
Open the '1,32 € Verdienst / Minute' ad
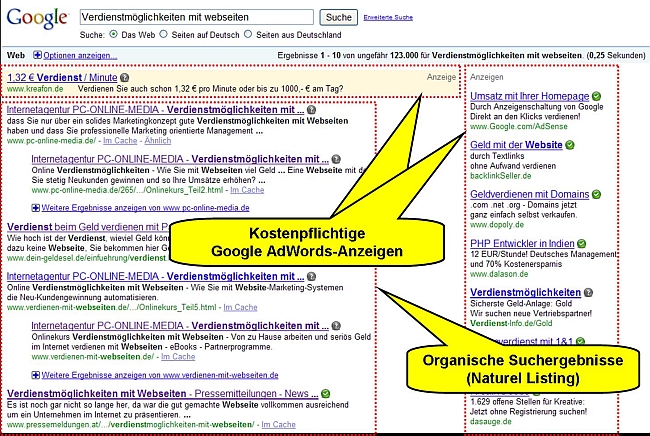pos(62,78)
